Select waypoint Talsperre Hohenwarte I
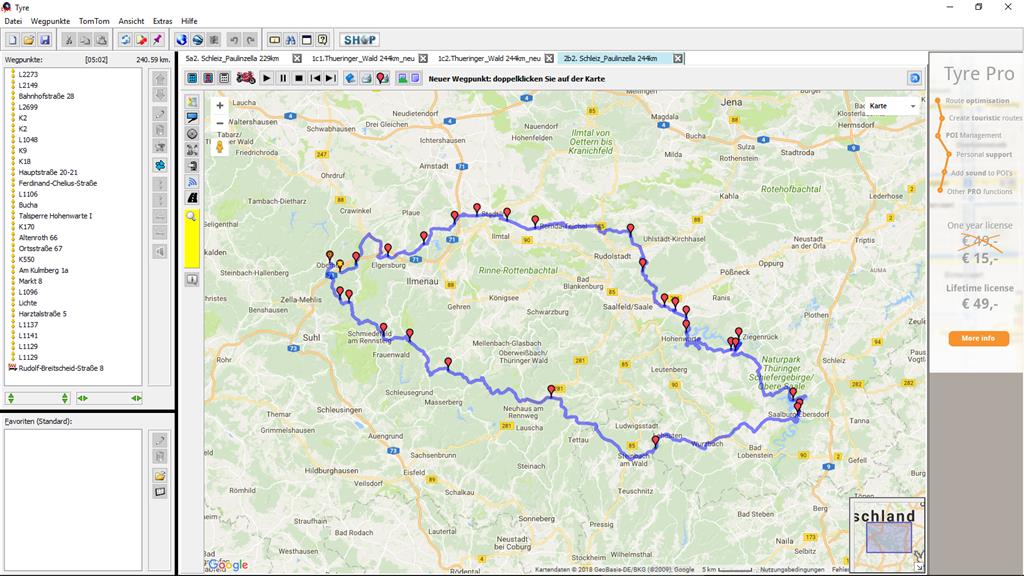The height and width of the screenshot is (576, 1024). [x=56, y=216]
